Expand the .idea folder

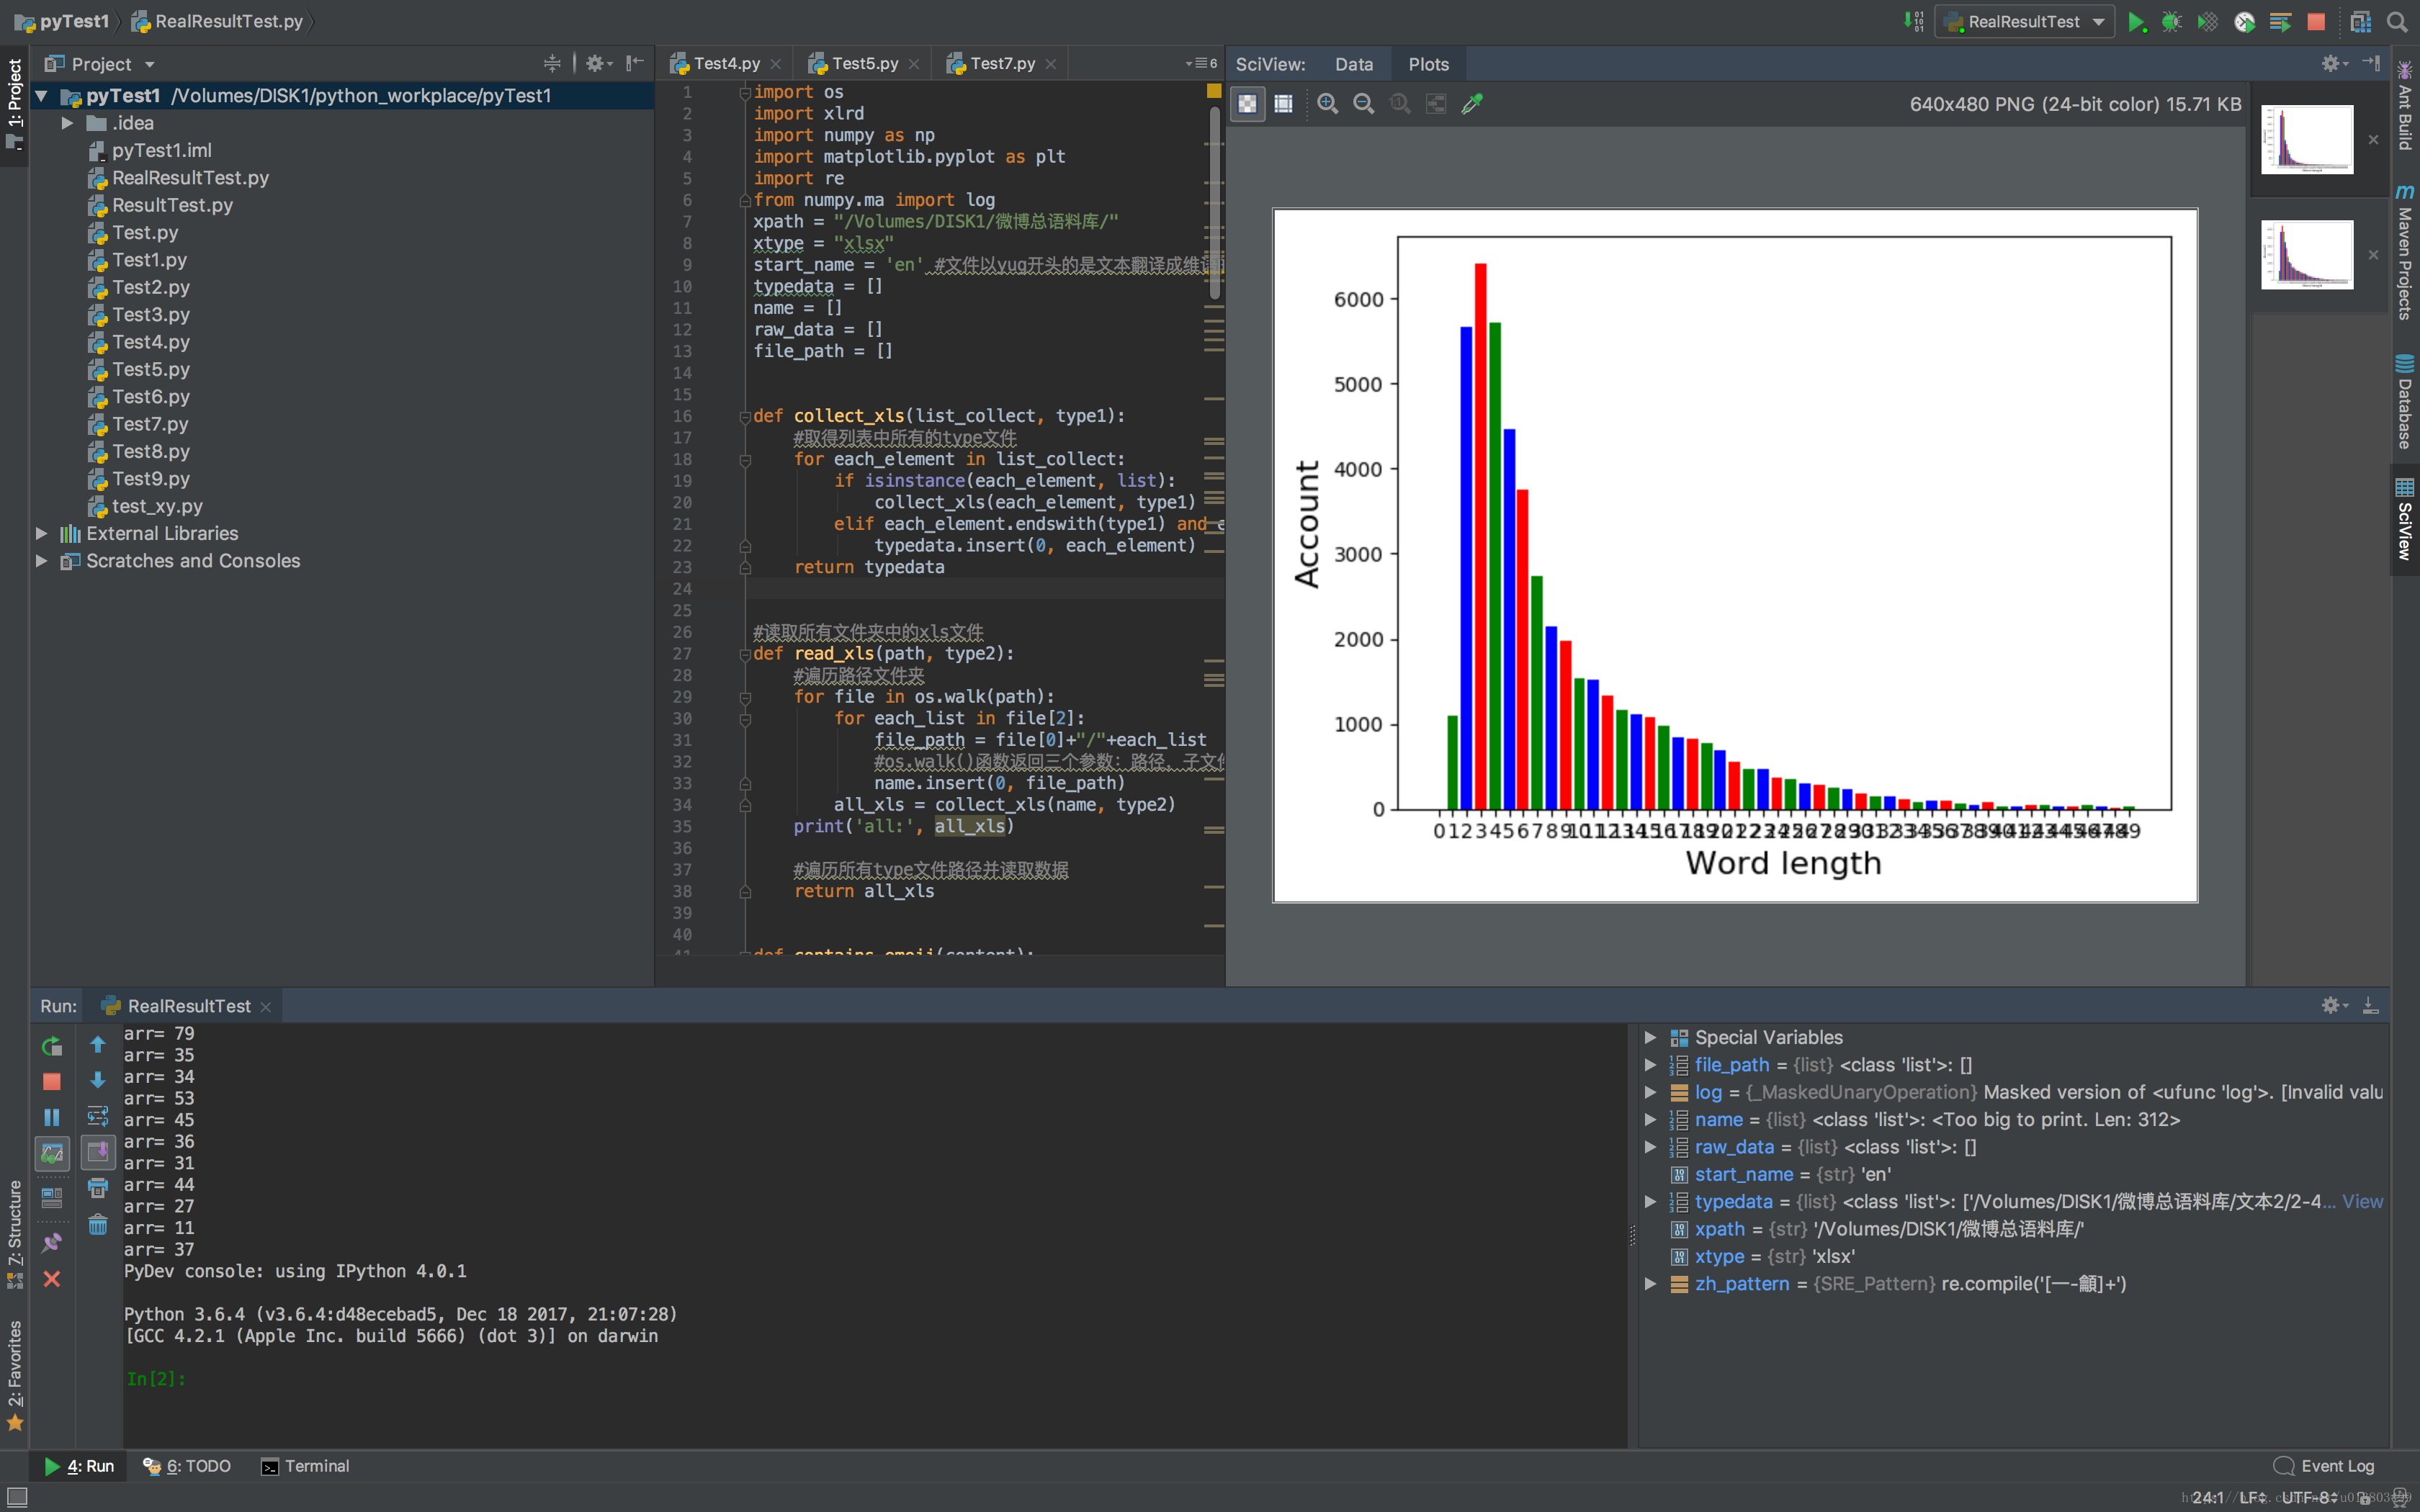coord(67,123)
